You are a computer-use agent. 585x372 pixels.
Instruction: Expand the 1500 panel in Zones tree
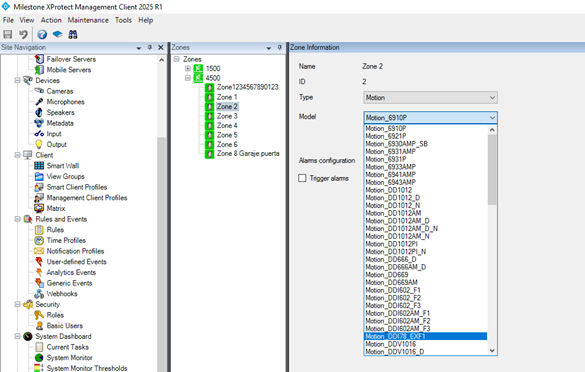(188, 68)
